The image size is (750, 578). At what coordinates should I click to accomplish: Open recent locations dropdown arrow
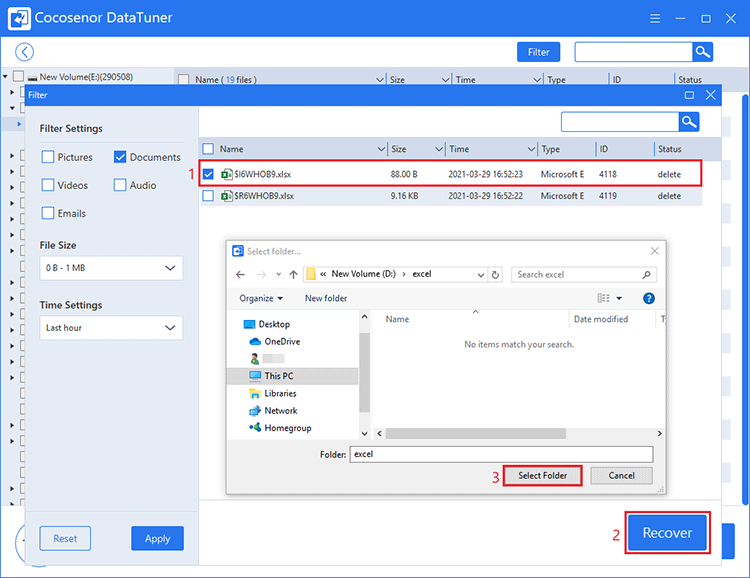tap(278, 275)
